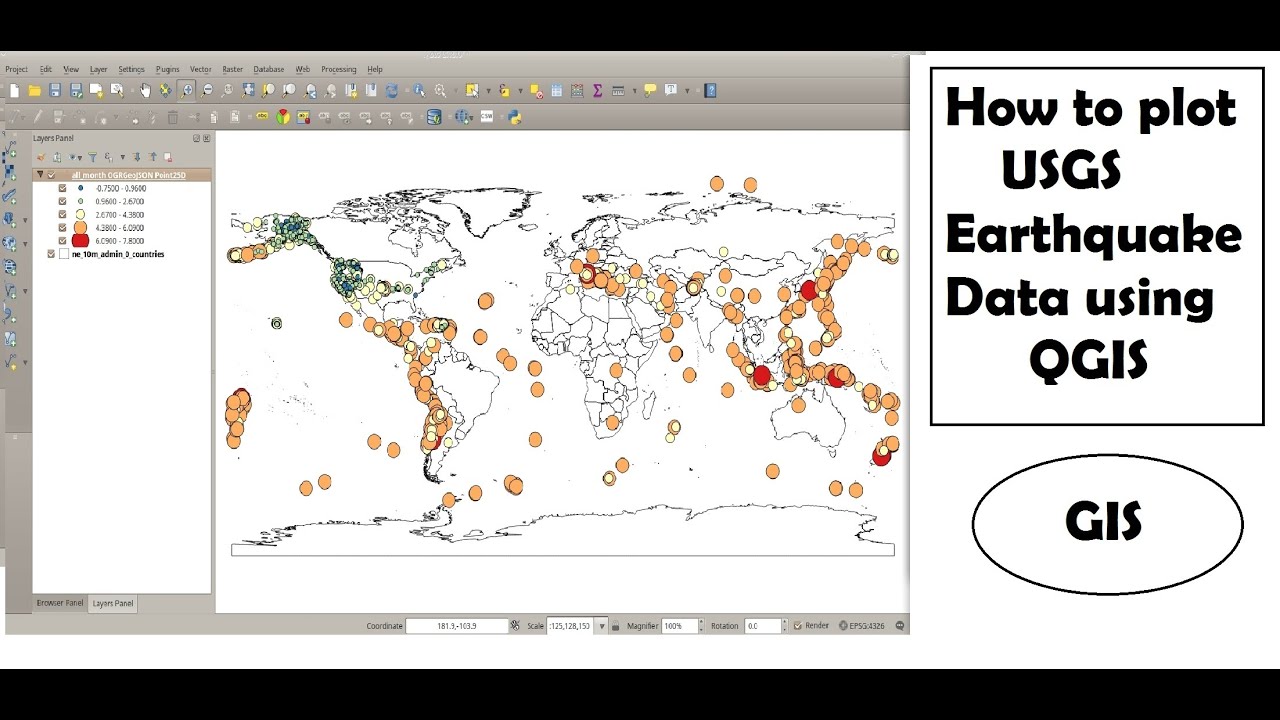Click the CSW catalog search icon
1280x720 pixels.
pyautogui.click(x=487, y=116)
